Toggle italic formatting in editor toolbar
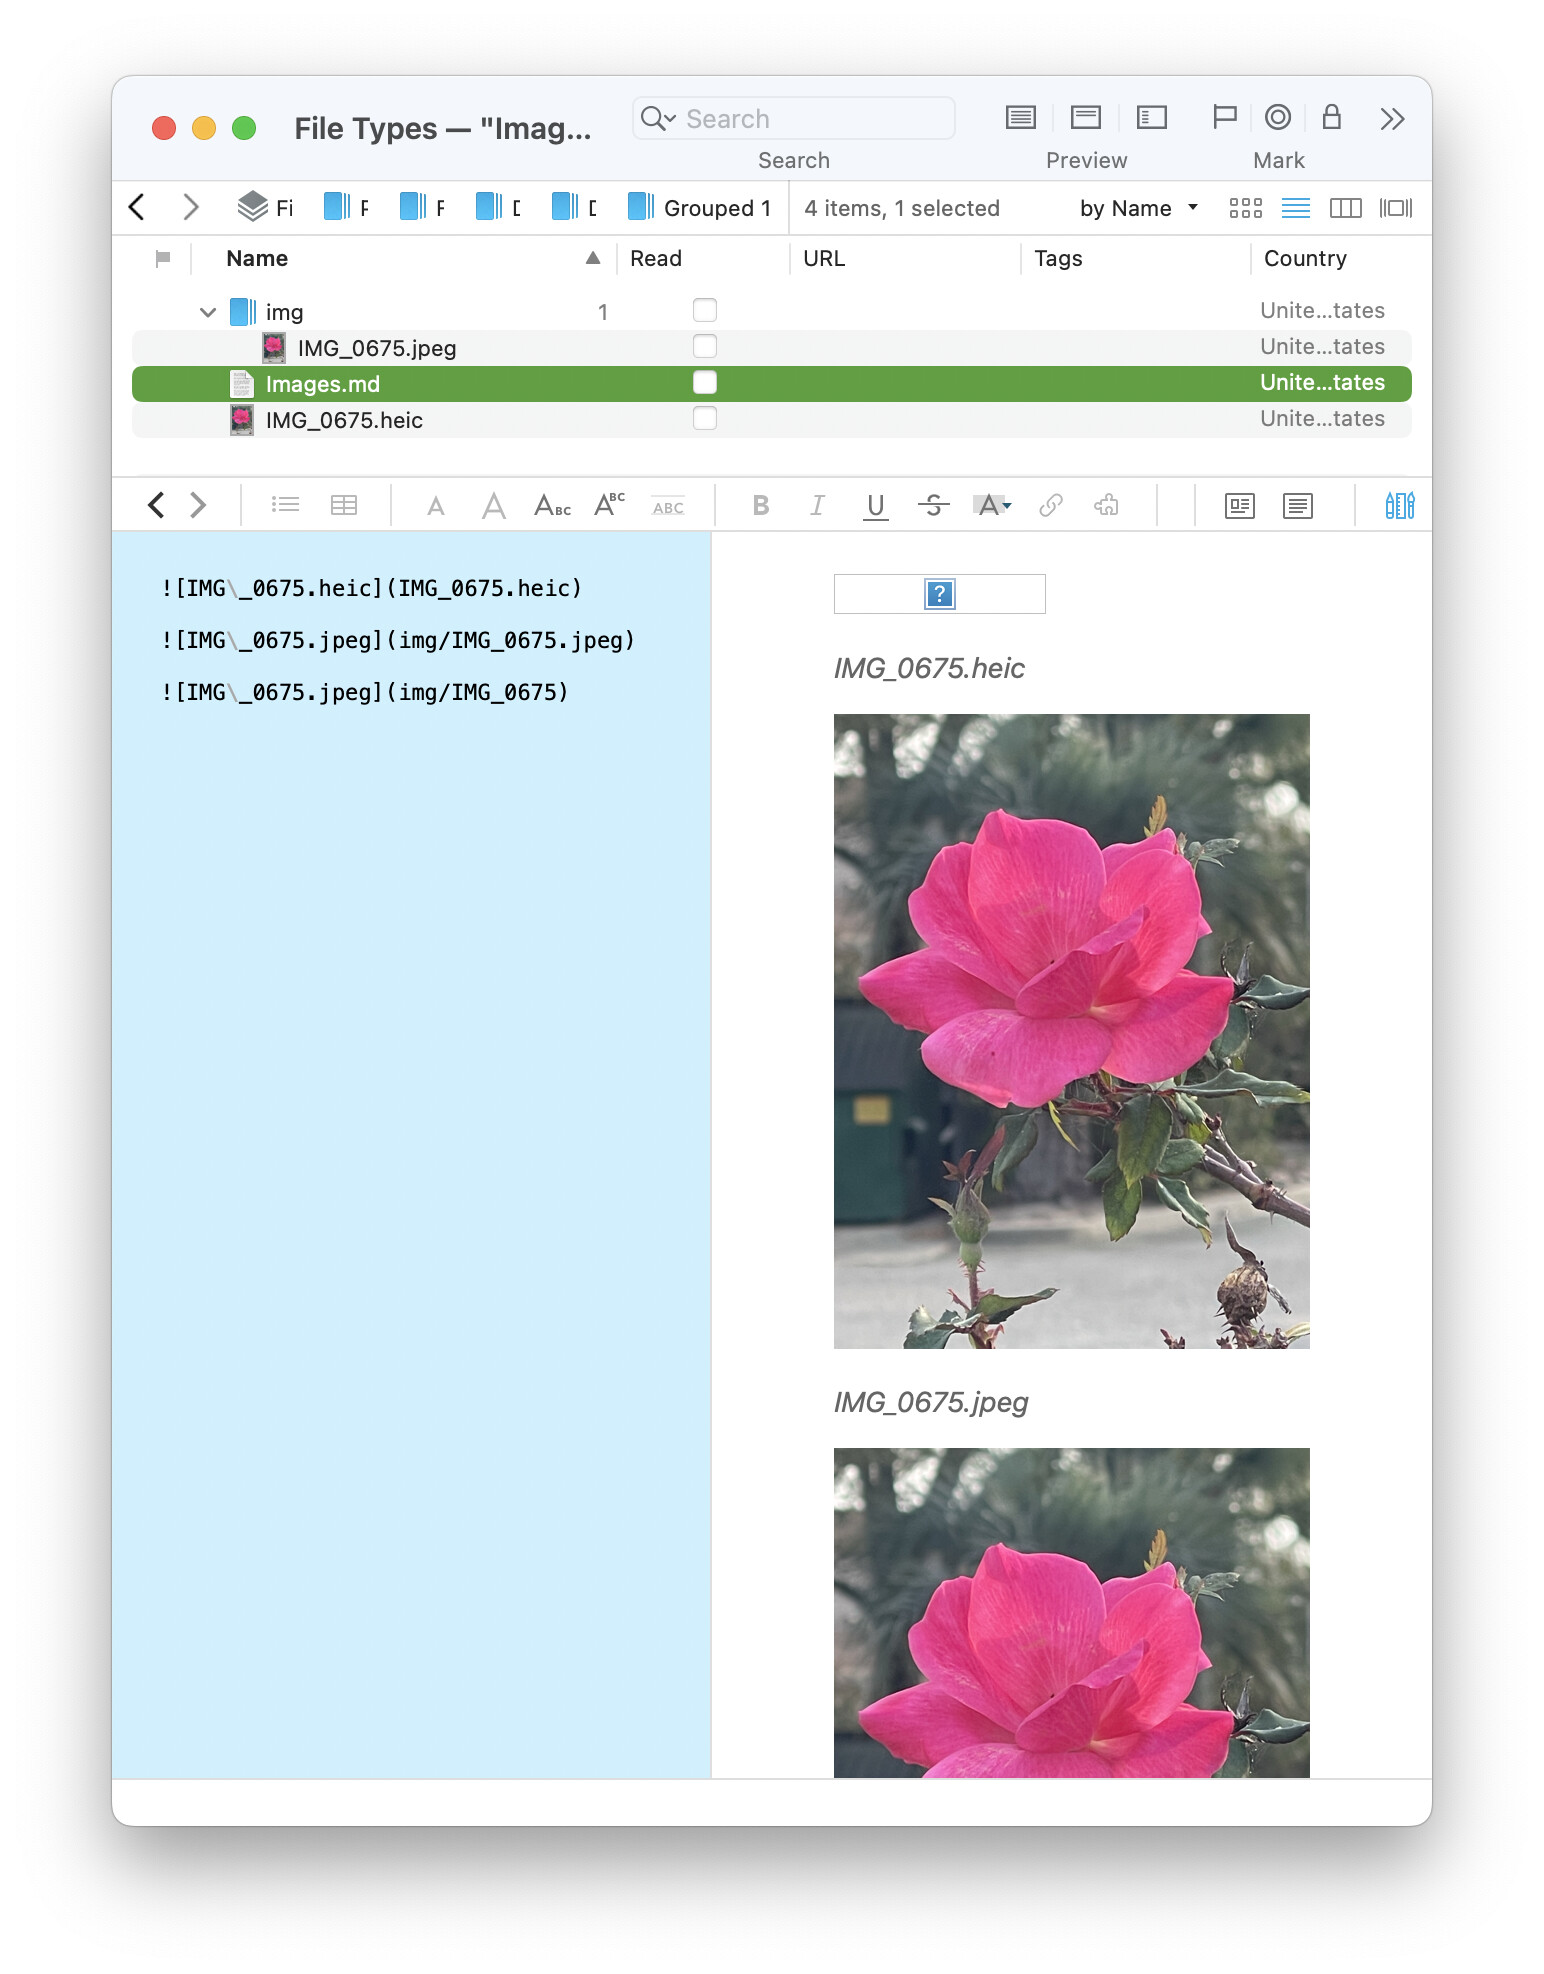1544x1974 pixels. click(x=817, y=506)
